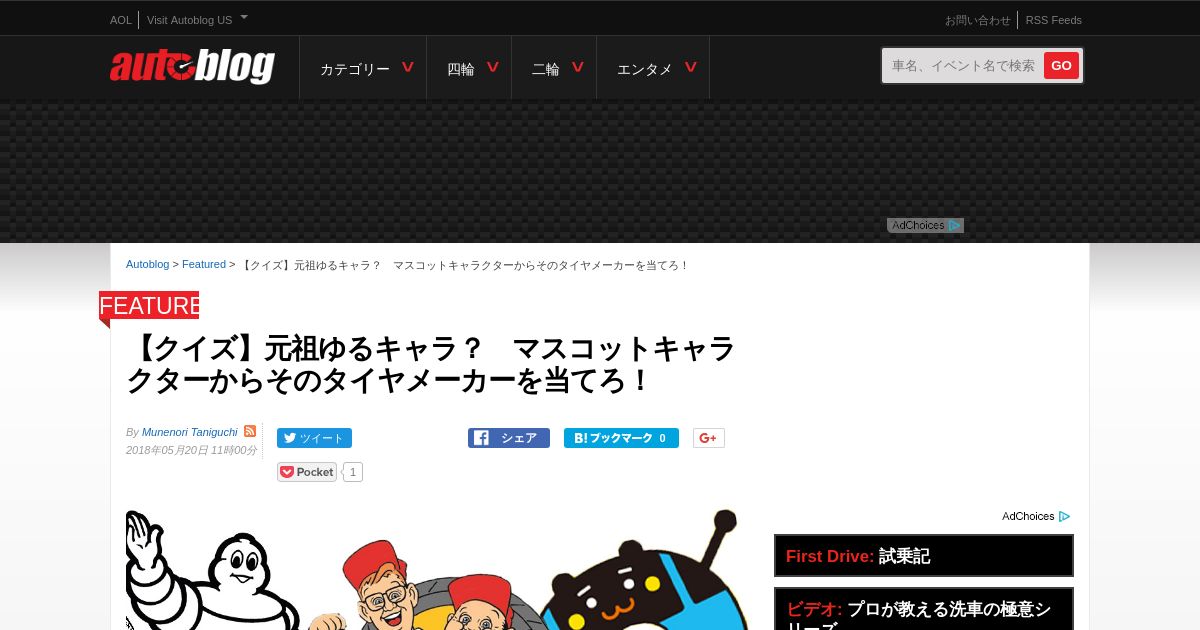Viewport: 1200px width, 630px height.
Task: Open the Visit Autoblog US dropdown
Action: [197, 20]
